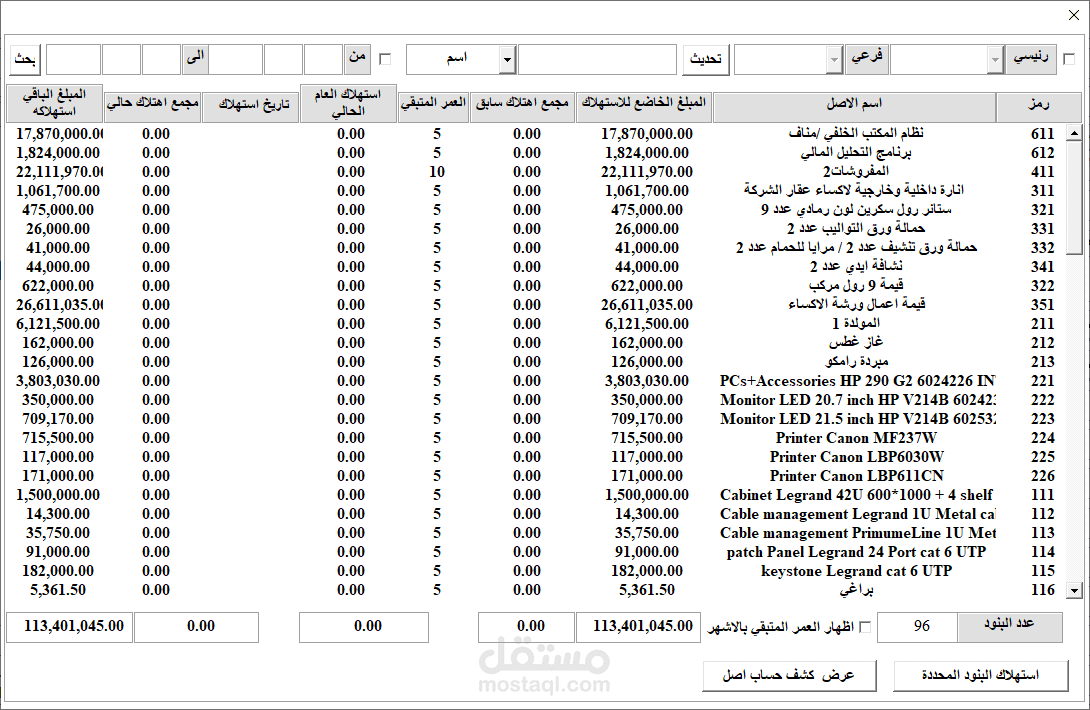Select asset نشافة ايدي عدد 2

[x=536, y=267]
